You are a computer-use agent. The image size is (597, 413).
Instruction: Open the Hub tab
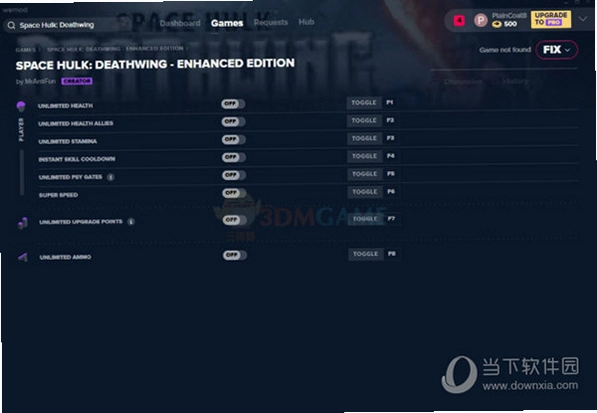pyautogui.click(x=306, y=22)
